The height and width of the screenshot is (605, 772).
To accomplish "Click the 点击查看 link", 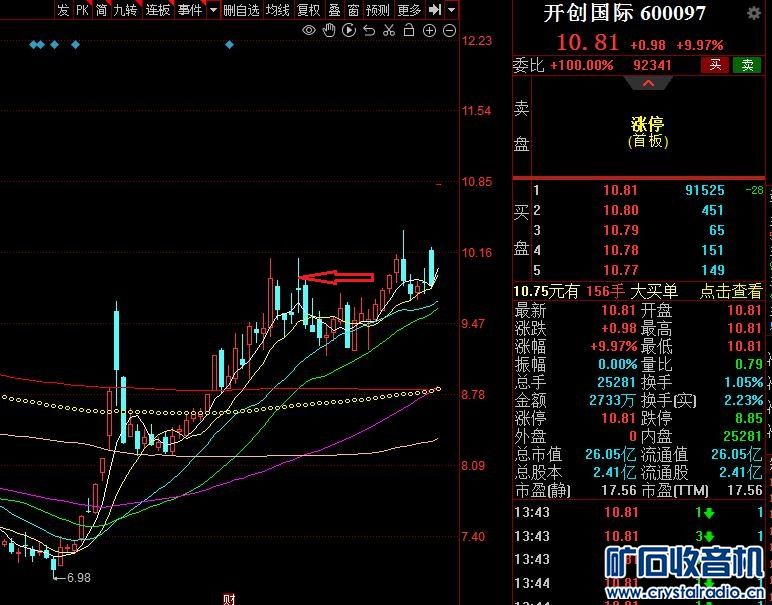I will pyautogui.click(x=731, y=291).
